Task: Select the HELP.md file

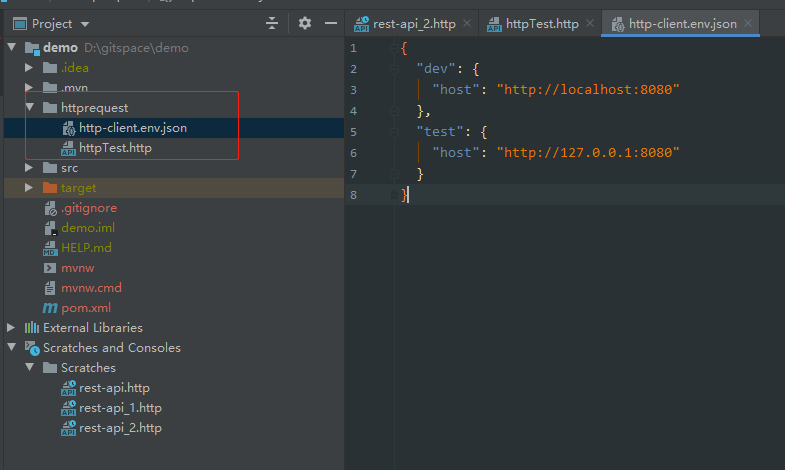Action: point(86,247)
